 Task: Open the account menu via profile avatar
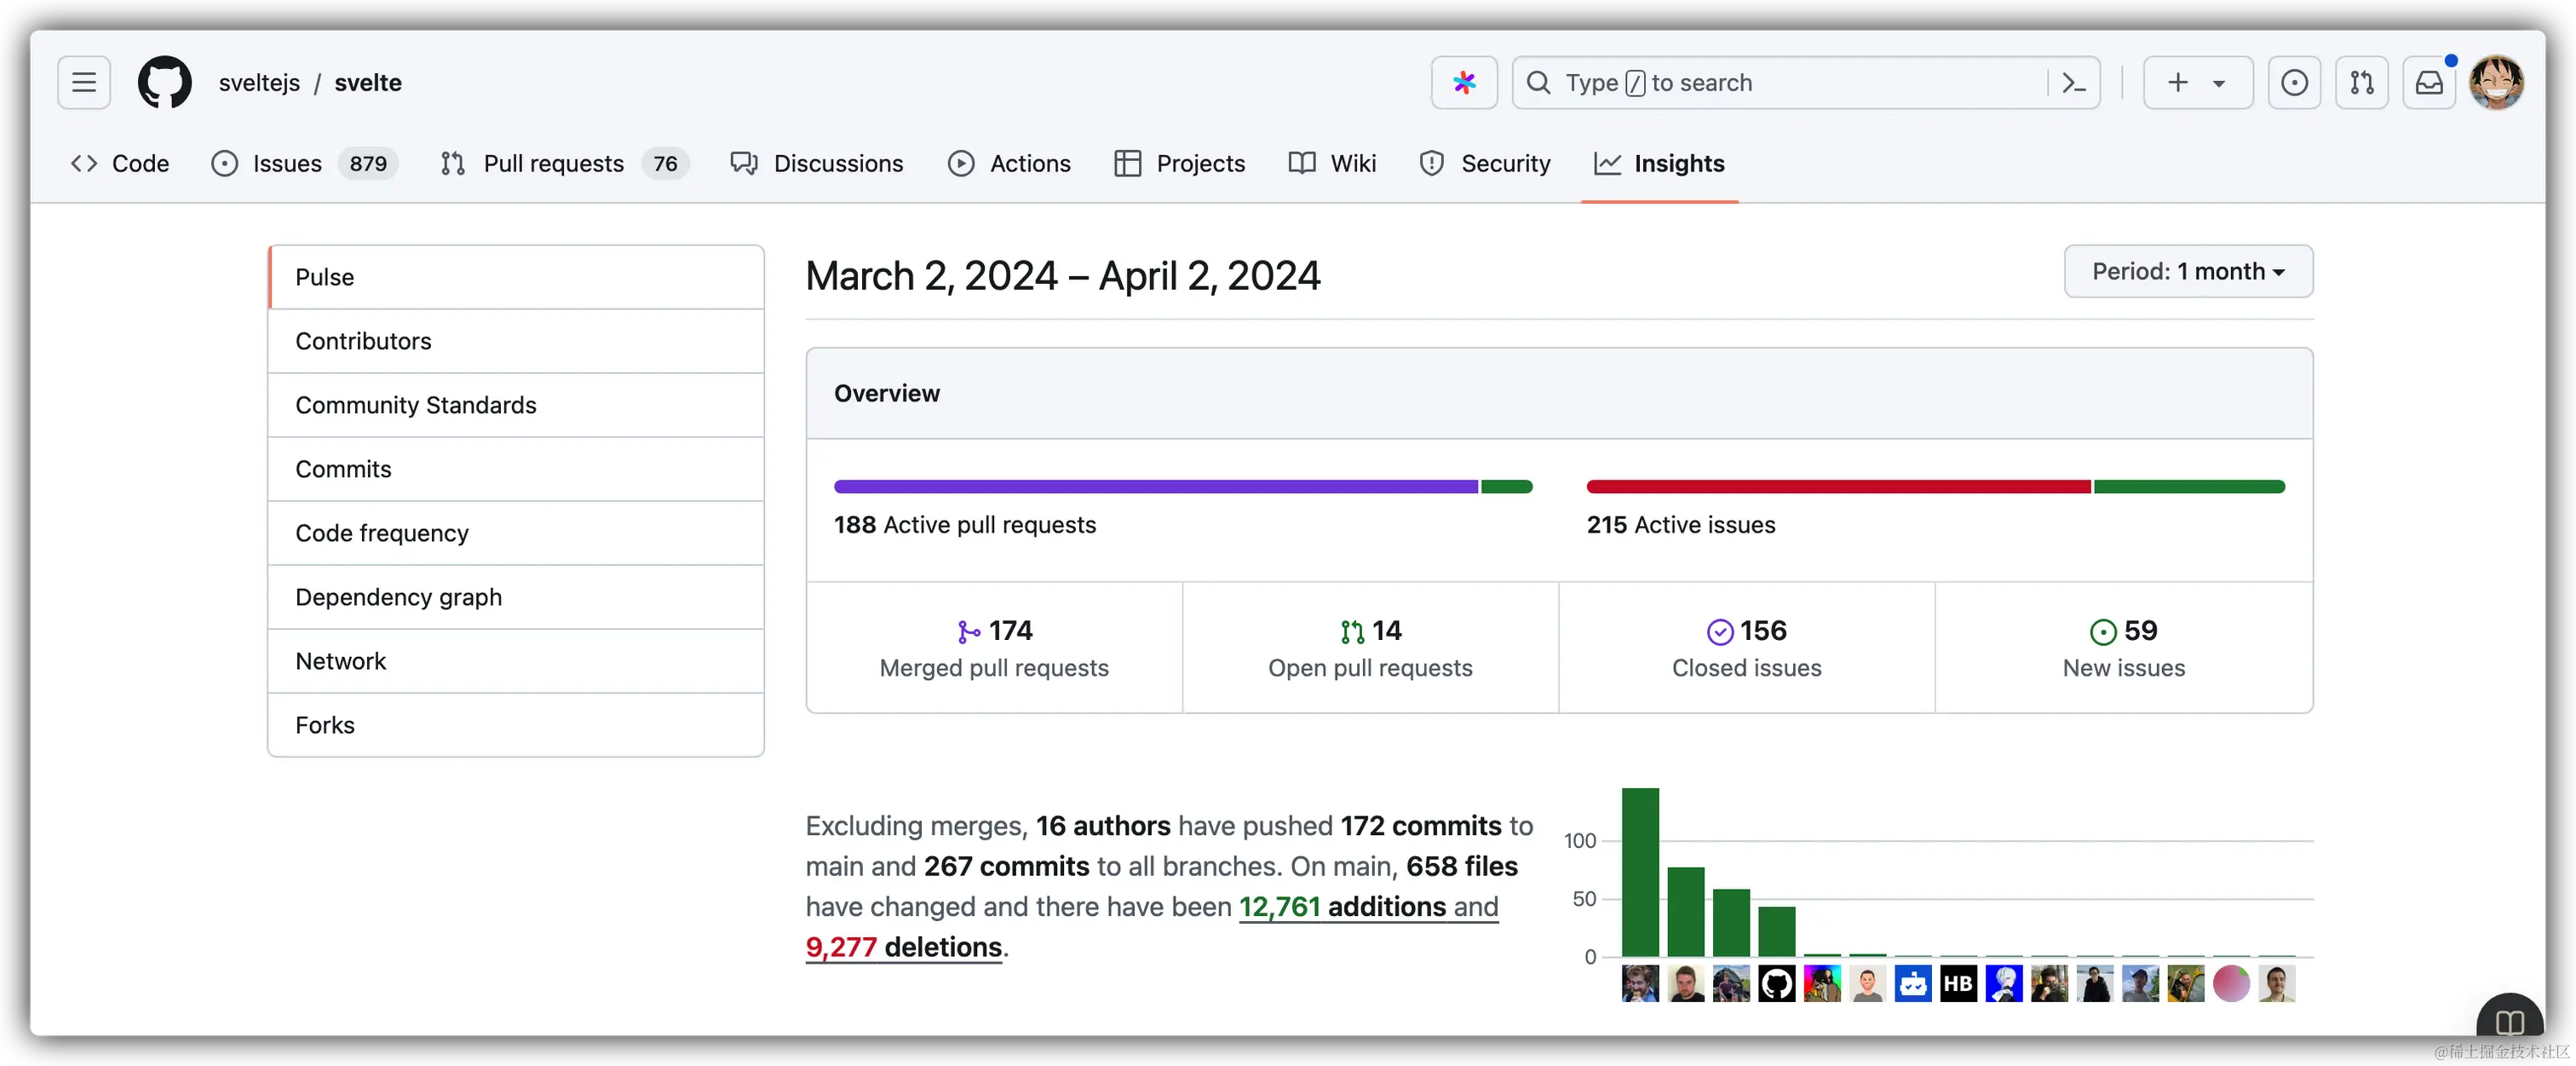coord(2497,82)
